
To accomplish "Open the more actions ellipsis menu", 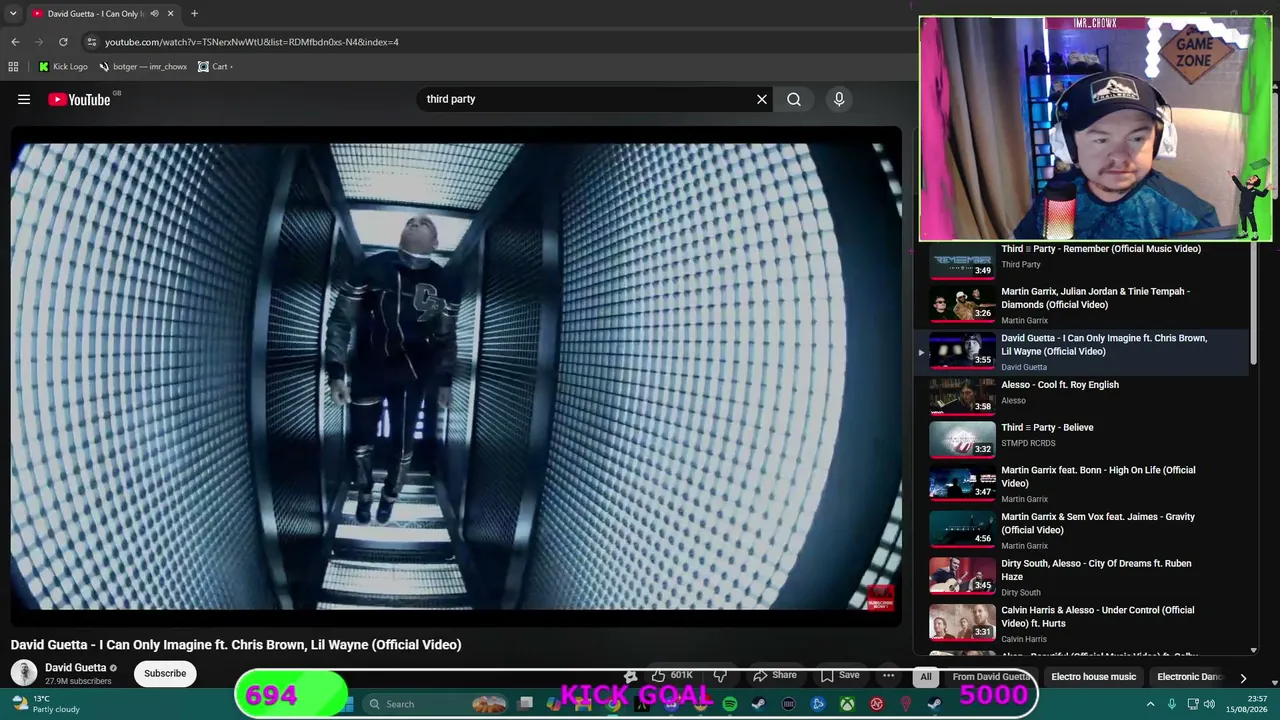I will [888, 675].
